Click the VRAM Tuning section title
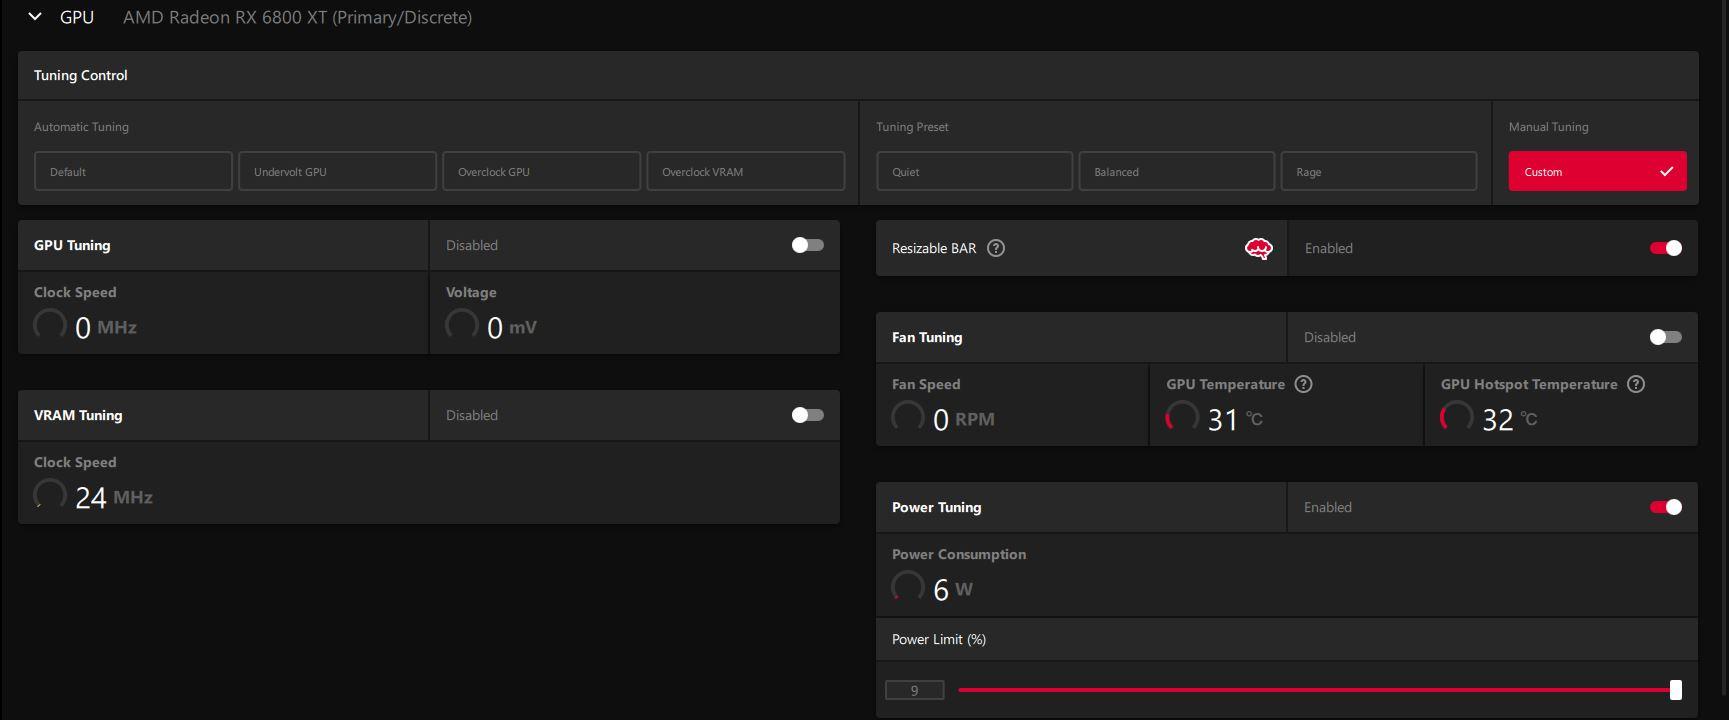Viewport: 1729px width, 720px height. click(78, 415)
